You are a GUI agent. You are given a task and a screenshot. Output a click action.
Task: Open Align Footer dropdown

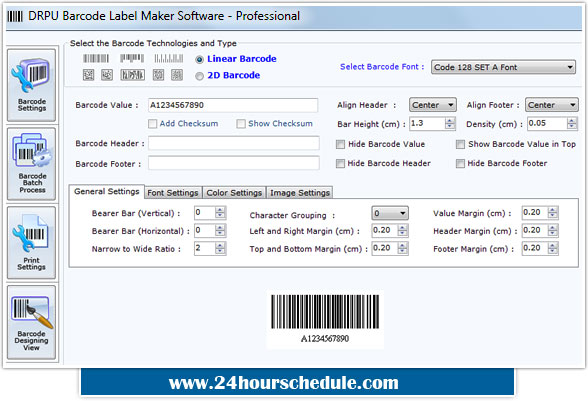coord(552,105)
